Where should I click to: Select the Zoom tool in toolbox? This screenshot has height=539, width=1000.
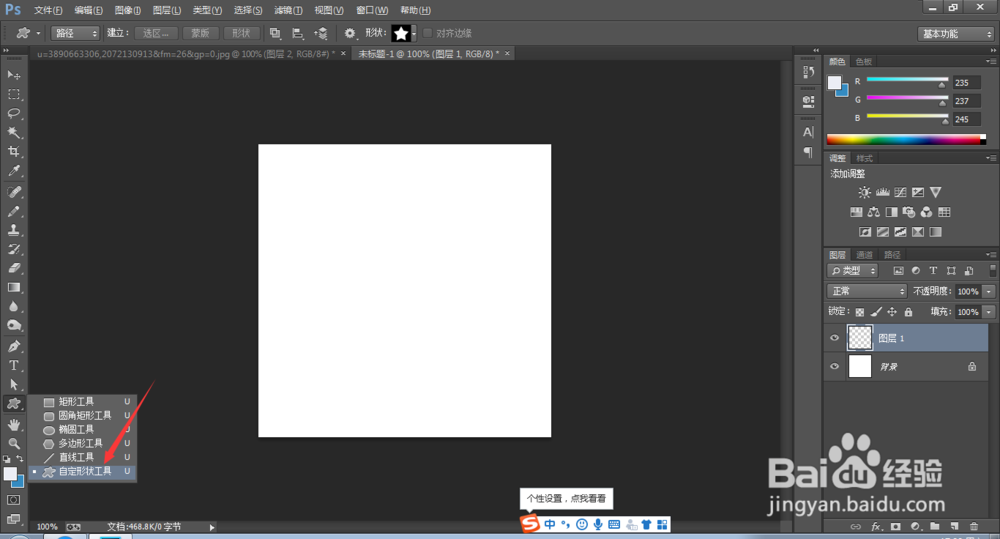[13, 443]
